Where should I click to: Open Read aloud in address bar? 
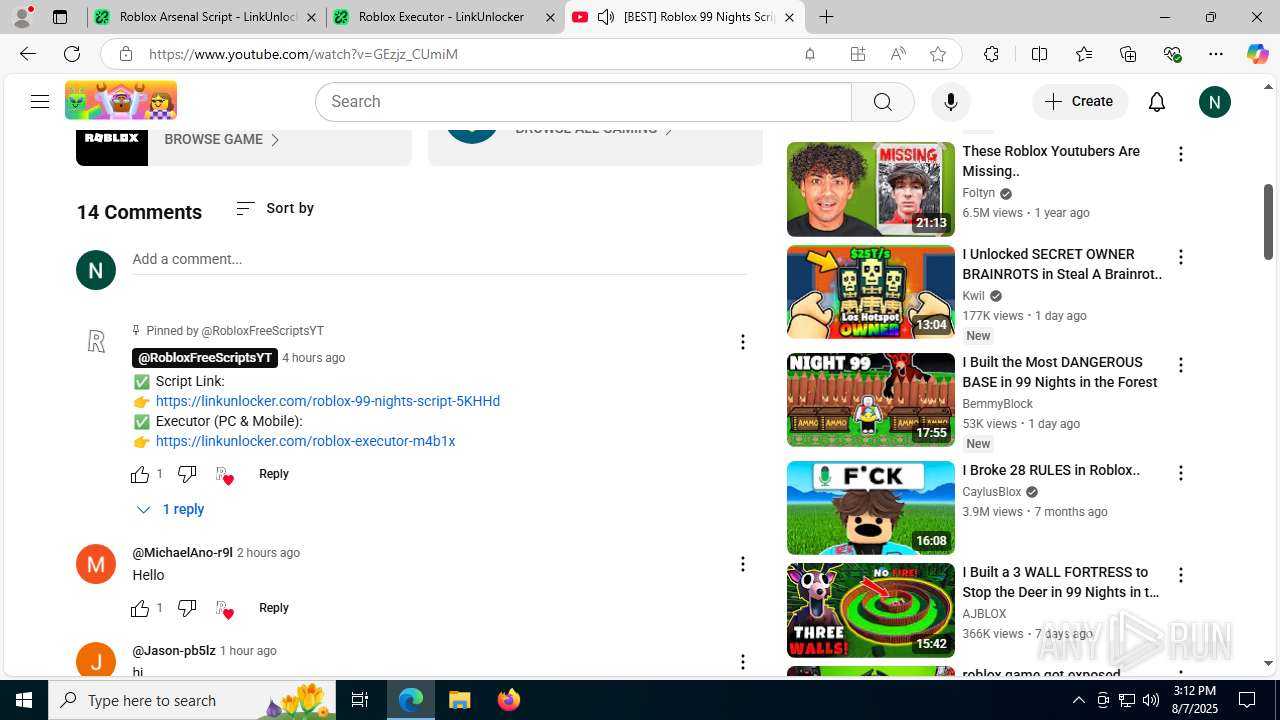coord(898,54)
